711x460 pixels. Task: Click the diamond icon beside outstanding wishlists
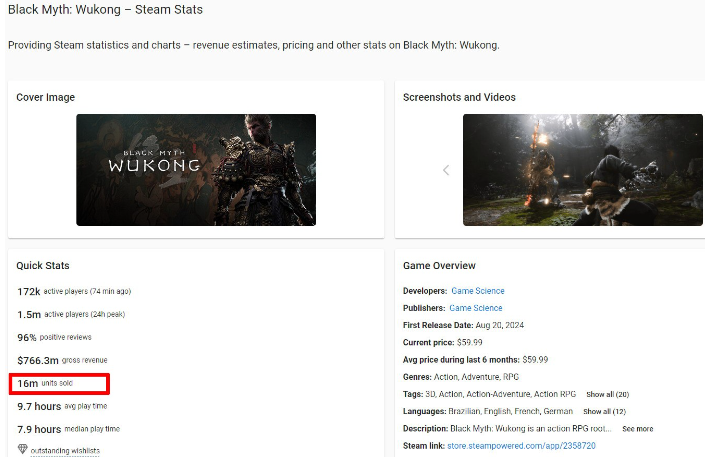tap(23, 449)
